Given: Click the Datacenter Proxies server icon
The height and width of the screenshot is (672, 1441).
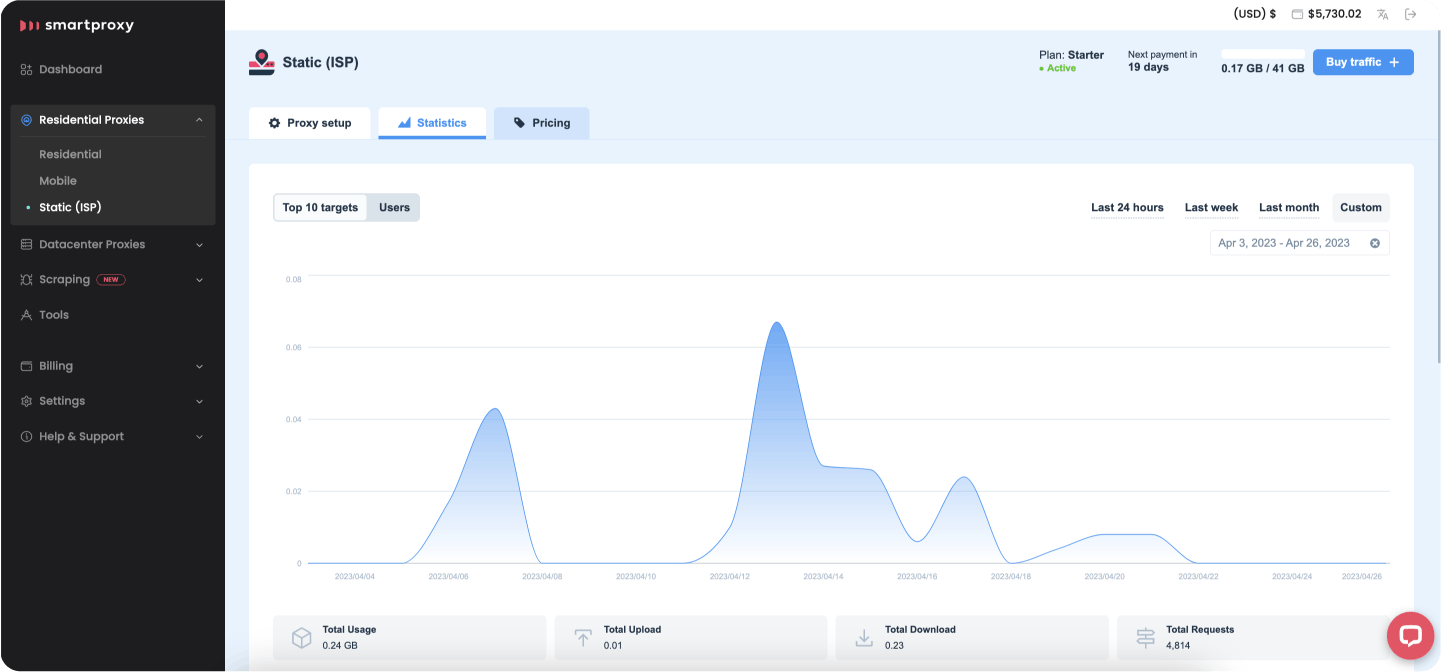Looking at the screenshot, I should pyautogui.click(x=27, y=244).
